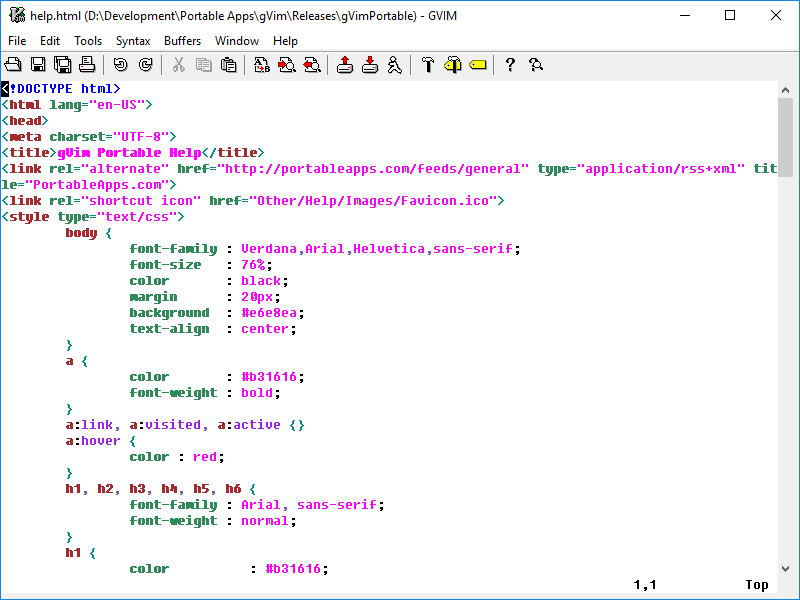The image size is (800, 600).
Task: Print the file with the printer icon
Action: (87, 65)
